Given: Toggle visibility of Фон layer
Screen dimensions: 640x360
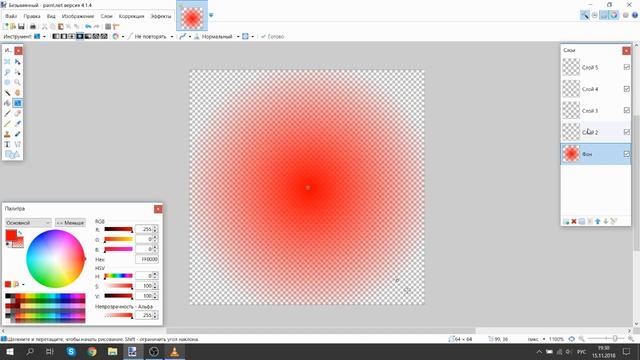Looking at the screenshot, I should pos(627,154).
